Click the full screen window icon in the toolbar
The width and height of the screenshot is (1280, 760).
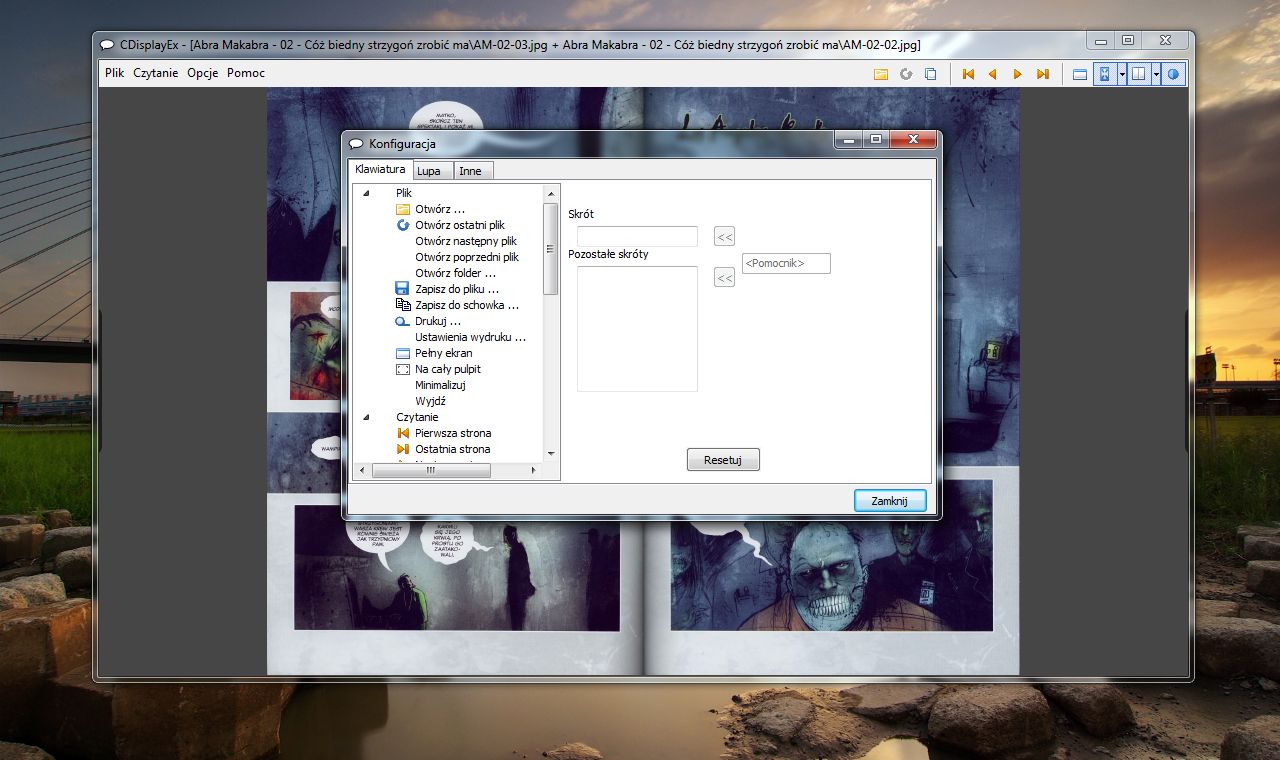pyautogui.click(x=1080, y=74)
